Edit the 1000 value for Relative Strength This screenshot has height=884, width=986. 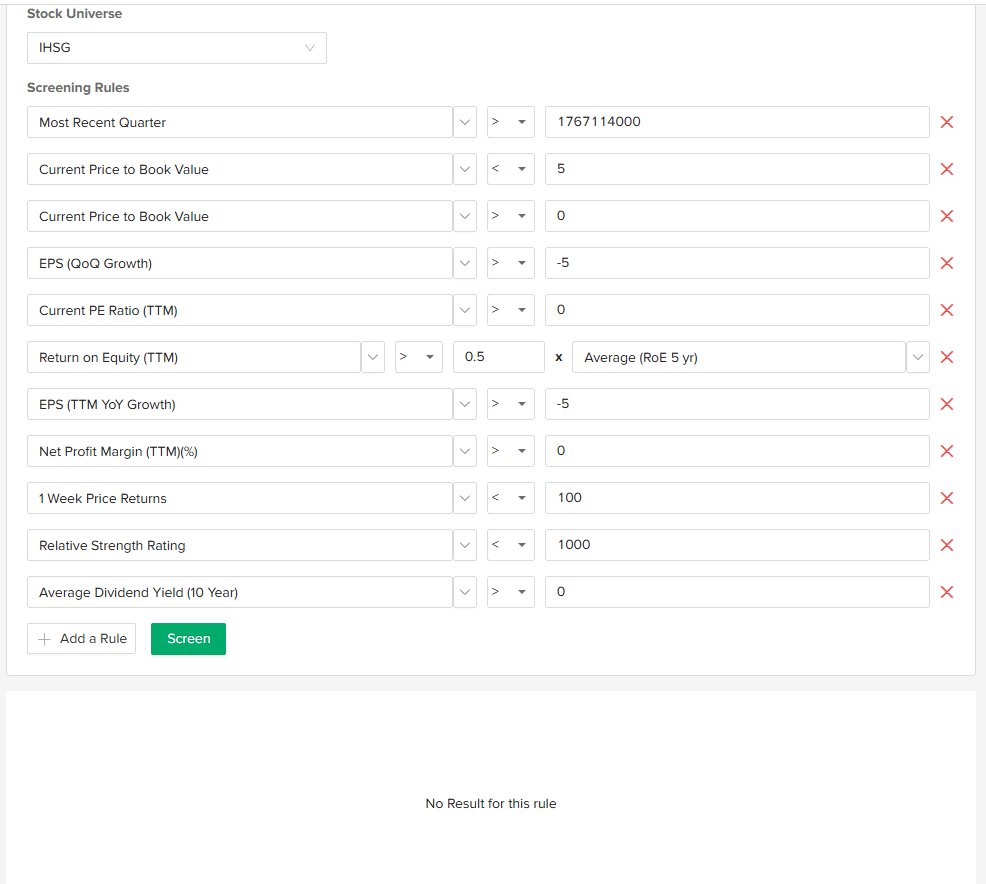pyautogui.click(x=737, y=545)
